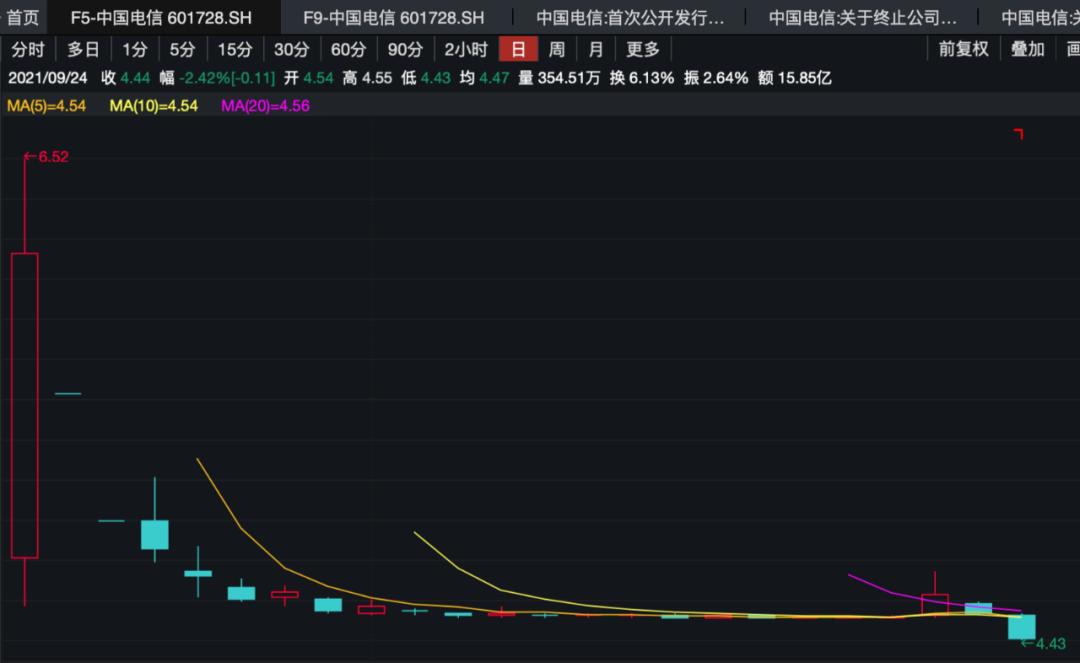Open the 前复权 price adjustment option
The image size is (1080, 663).
(964, 50)
